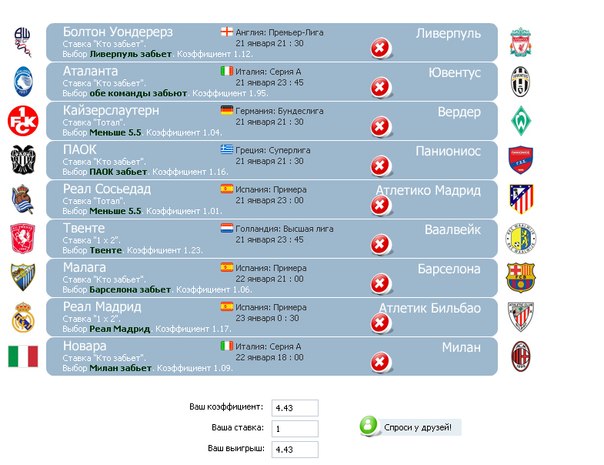Viewport: 604px width, 465px height.
Task: Focus the 'Ваша ставка' input field
Action: pyautogui.click(x=295, y=428)
